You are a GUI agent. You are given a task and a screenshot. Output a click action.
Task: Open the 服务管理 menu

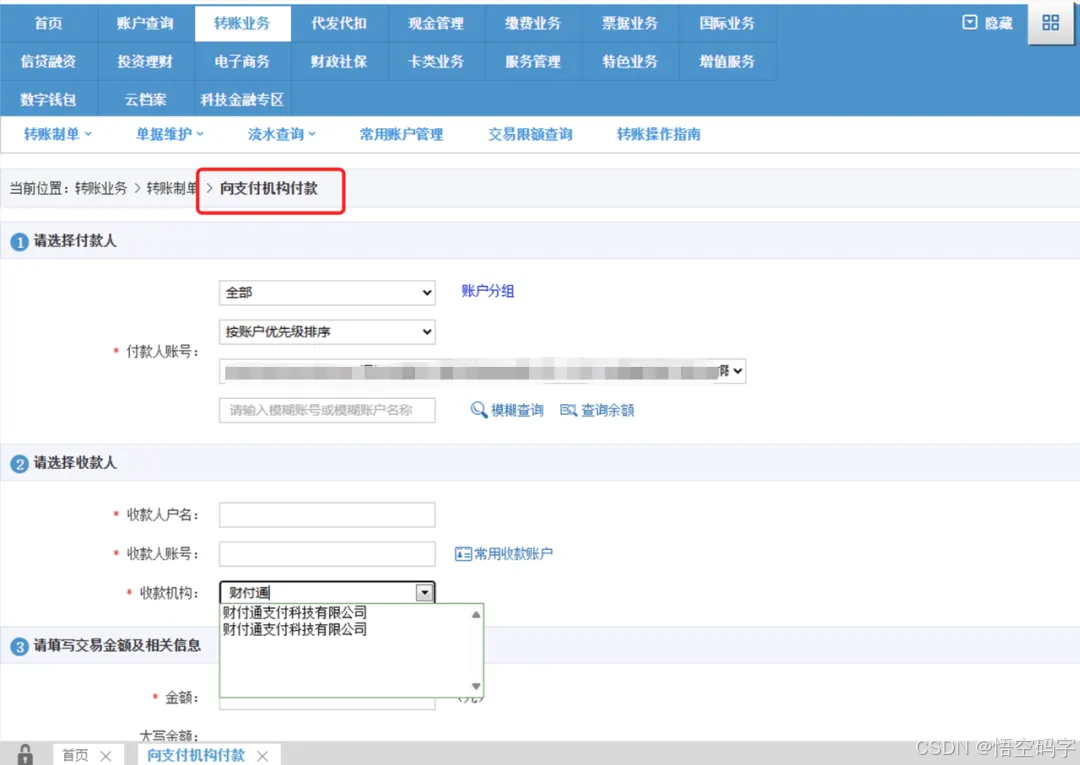tap(533, 61)
